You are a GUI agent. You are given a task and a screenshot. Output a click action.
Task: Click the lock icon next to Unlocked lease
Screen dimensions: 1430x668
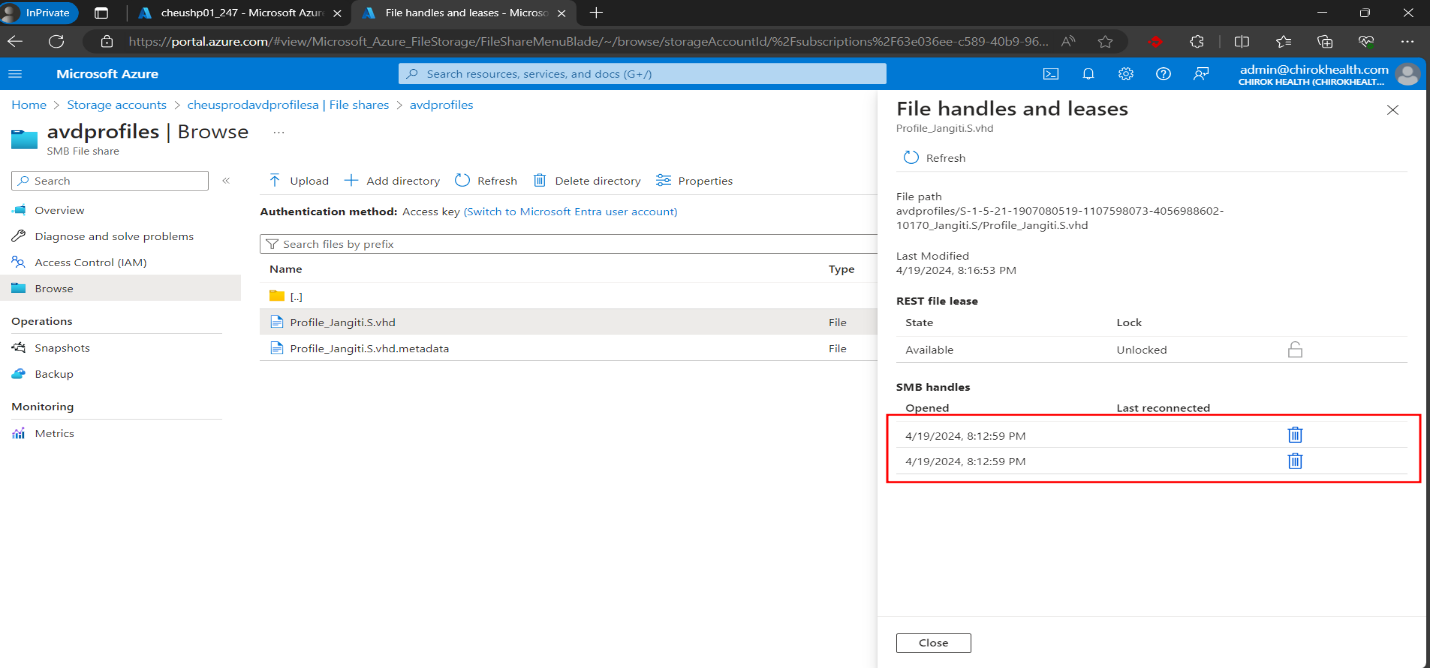coord(1296,349)
